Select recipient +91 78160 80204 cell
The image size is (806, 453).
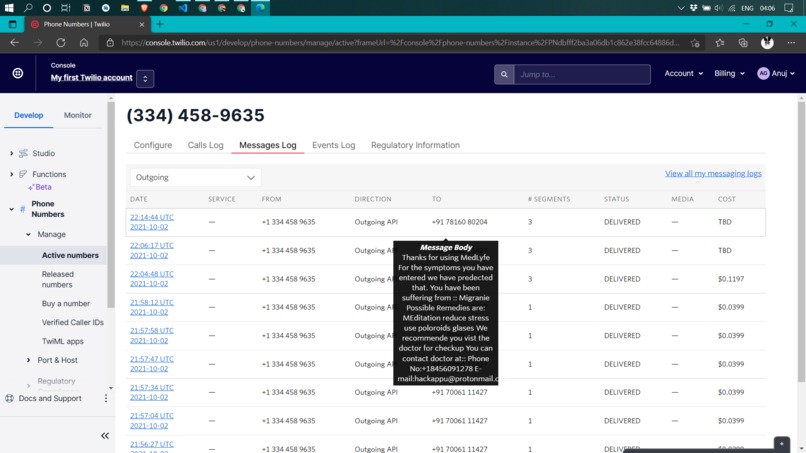(460, 222)
